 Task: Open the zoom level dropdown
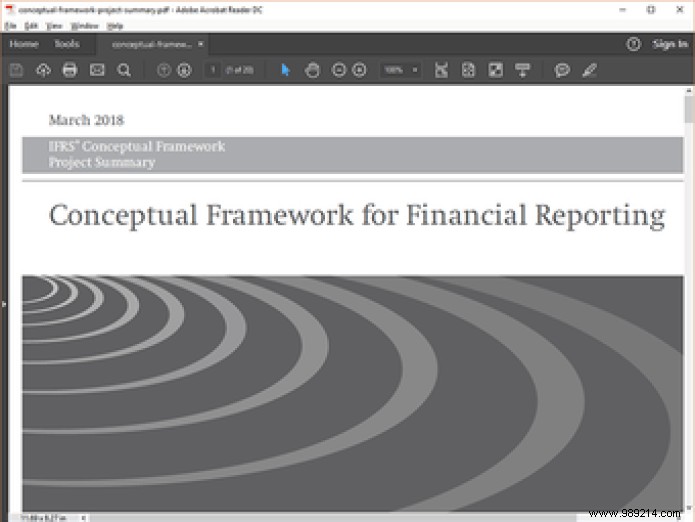click(x=414, y=70)
